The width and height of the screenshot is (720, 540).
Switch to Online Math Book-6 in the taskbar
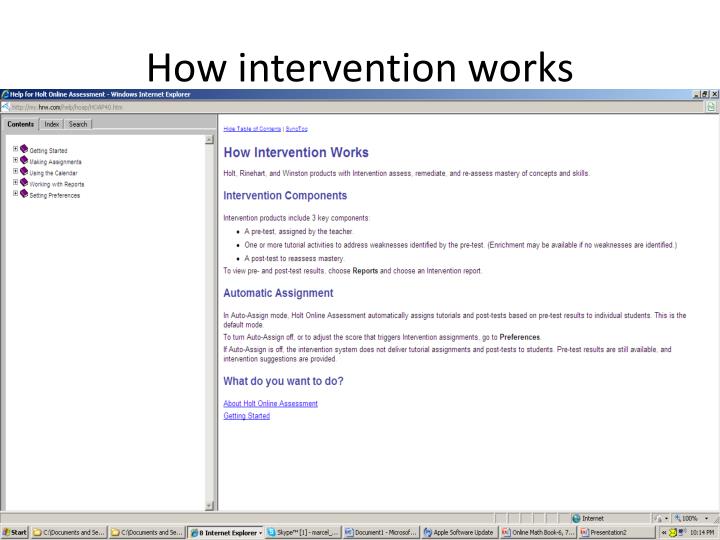click(x=538, y=533)
